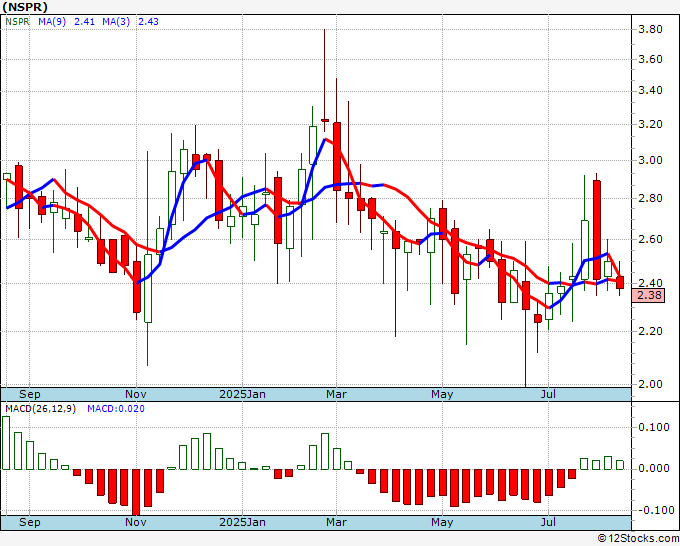Click the MA(3) value 2.43

coord(148,22)
